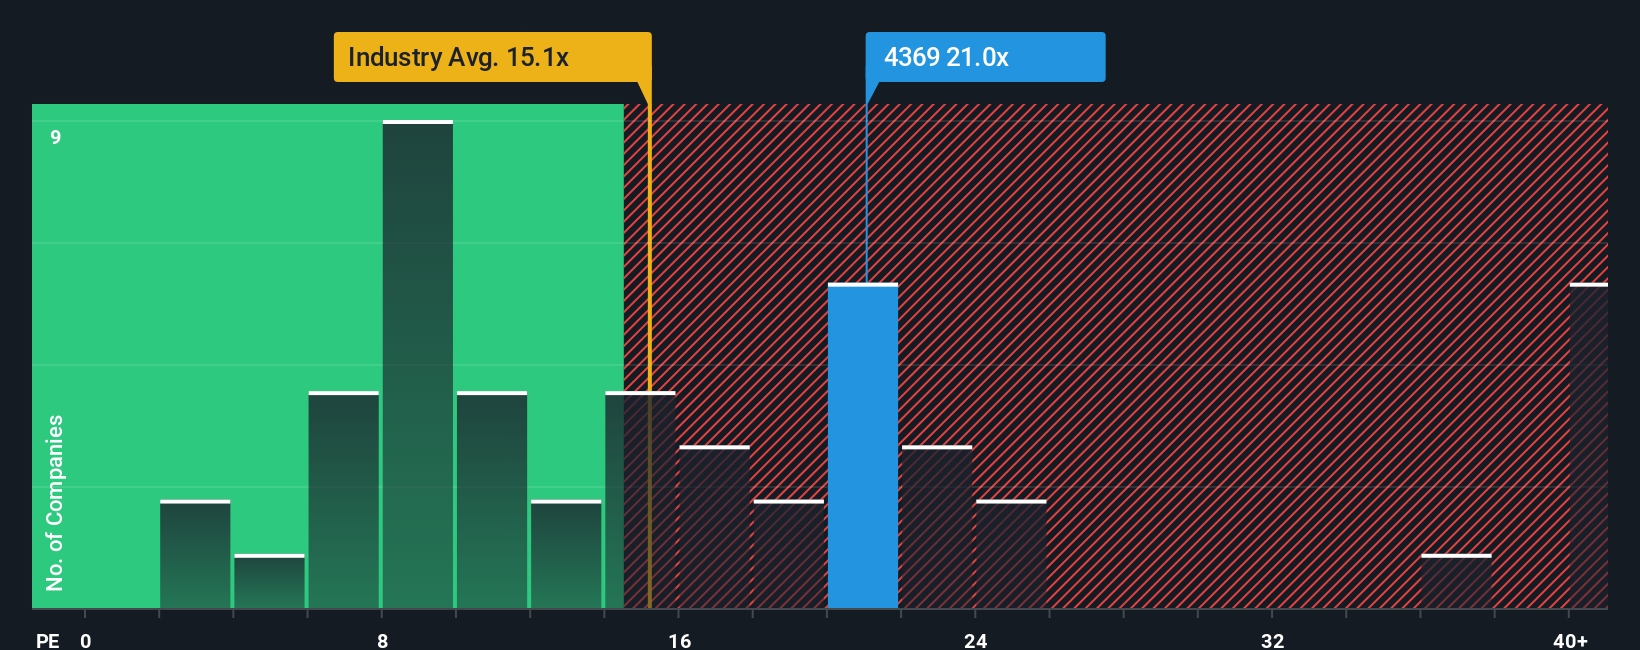Click the x-axis label 0
The image size is (1640, 650).
coord(86,640)
